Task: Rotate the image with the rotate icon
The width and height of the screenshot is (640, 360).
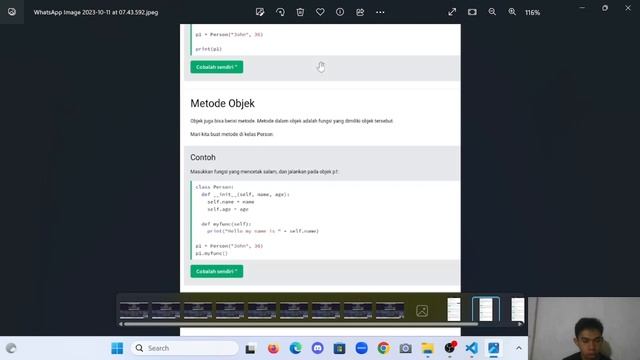Action: tap(280, 12)
